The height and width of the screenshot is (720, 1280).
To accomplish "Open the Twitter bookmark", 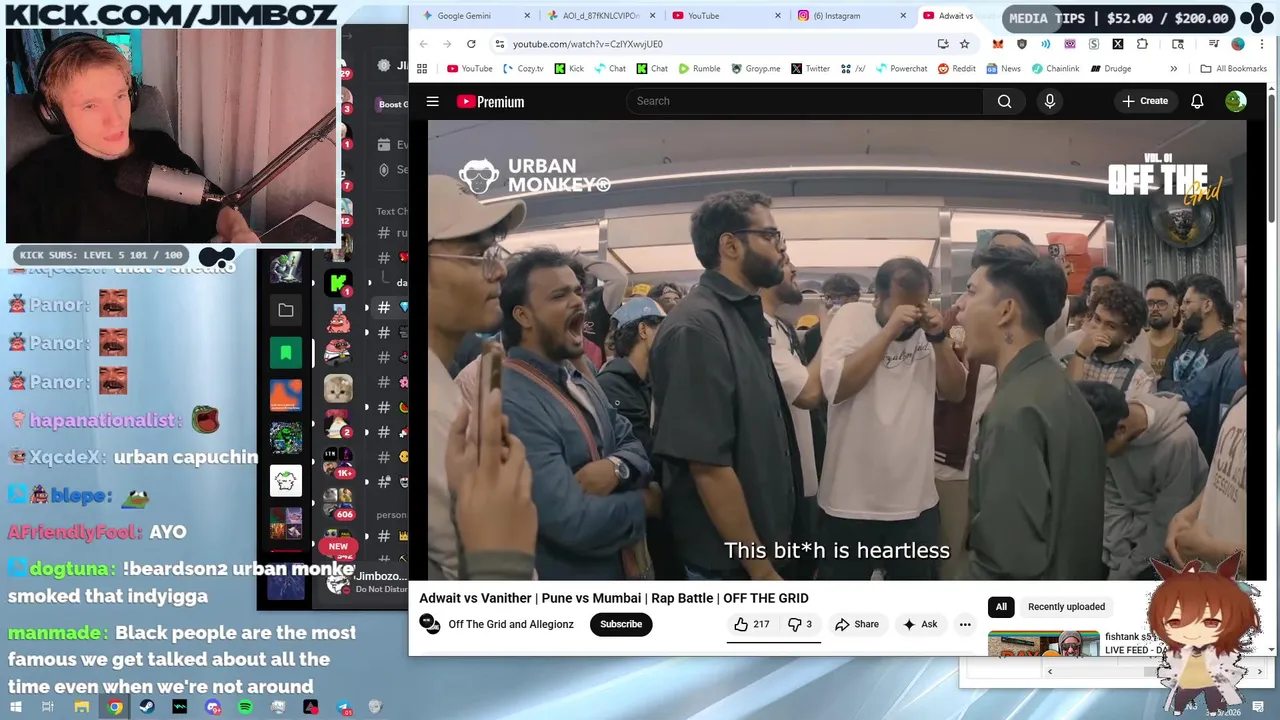I will click(x=810, y=69).
